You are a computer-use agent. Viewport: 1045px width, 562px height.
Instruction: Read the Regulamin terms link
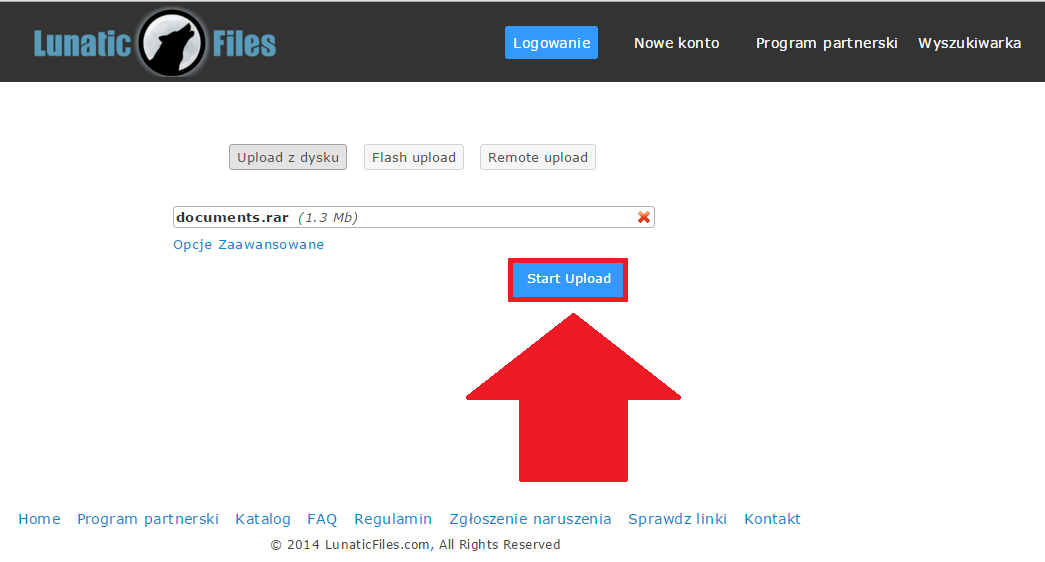coord(393,519)
